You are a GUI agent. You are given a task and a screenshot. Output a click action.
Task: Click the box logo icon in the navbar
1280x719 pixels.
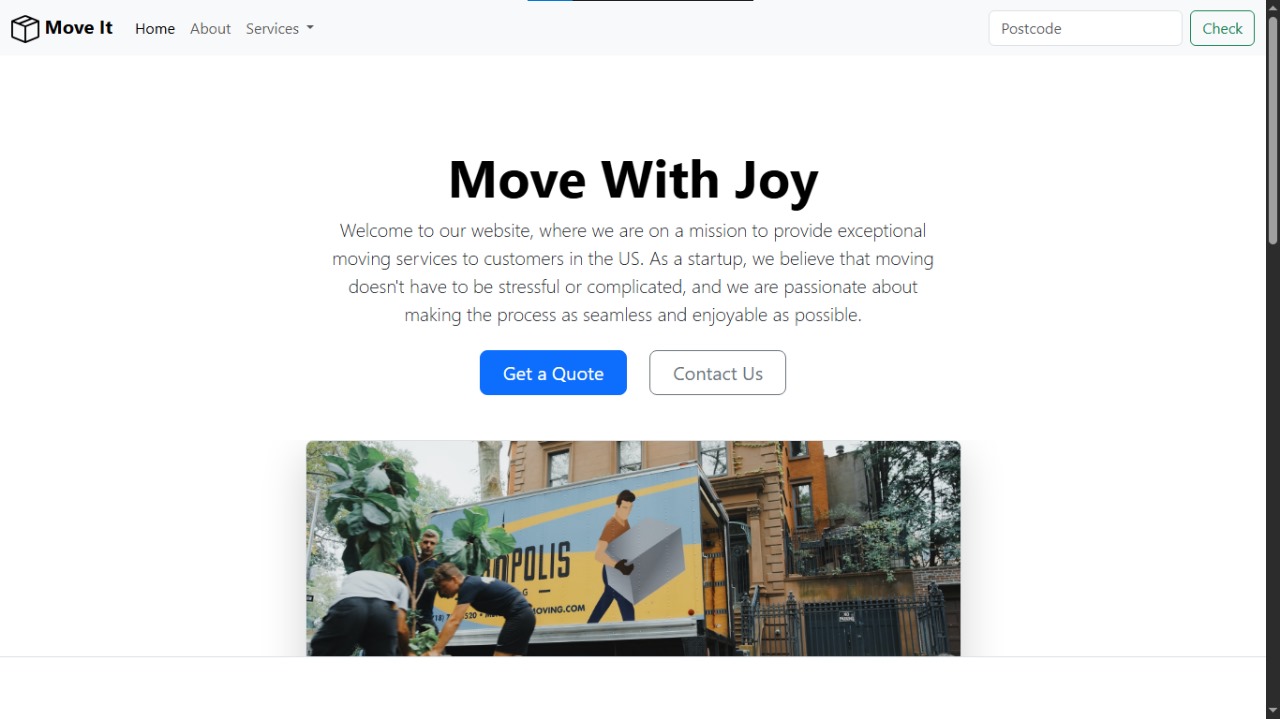(25, 29)
